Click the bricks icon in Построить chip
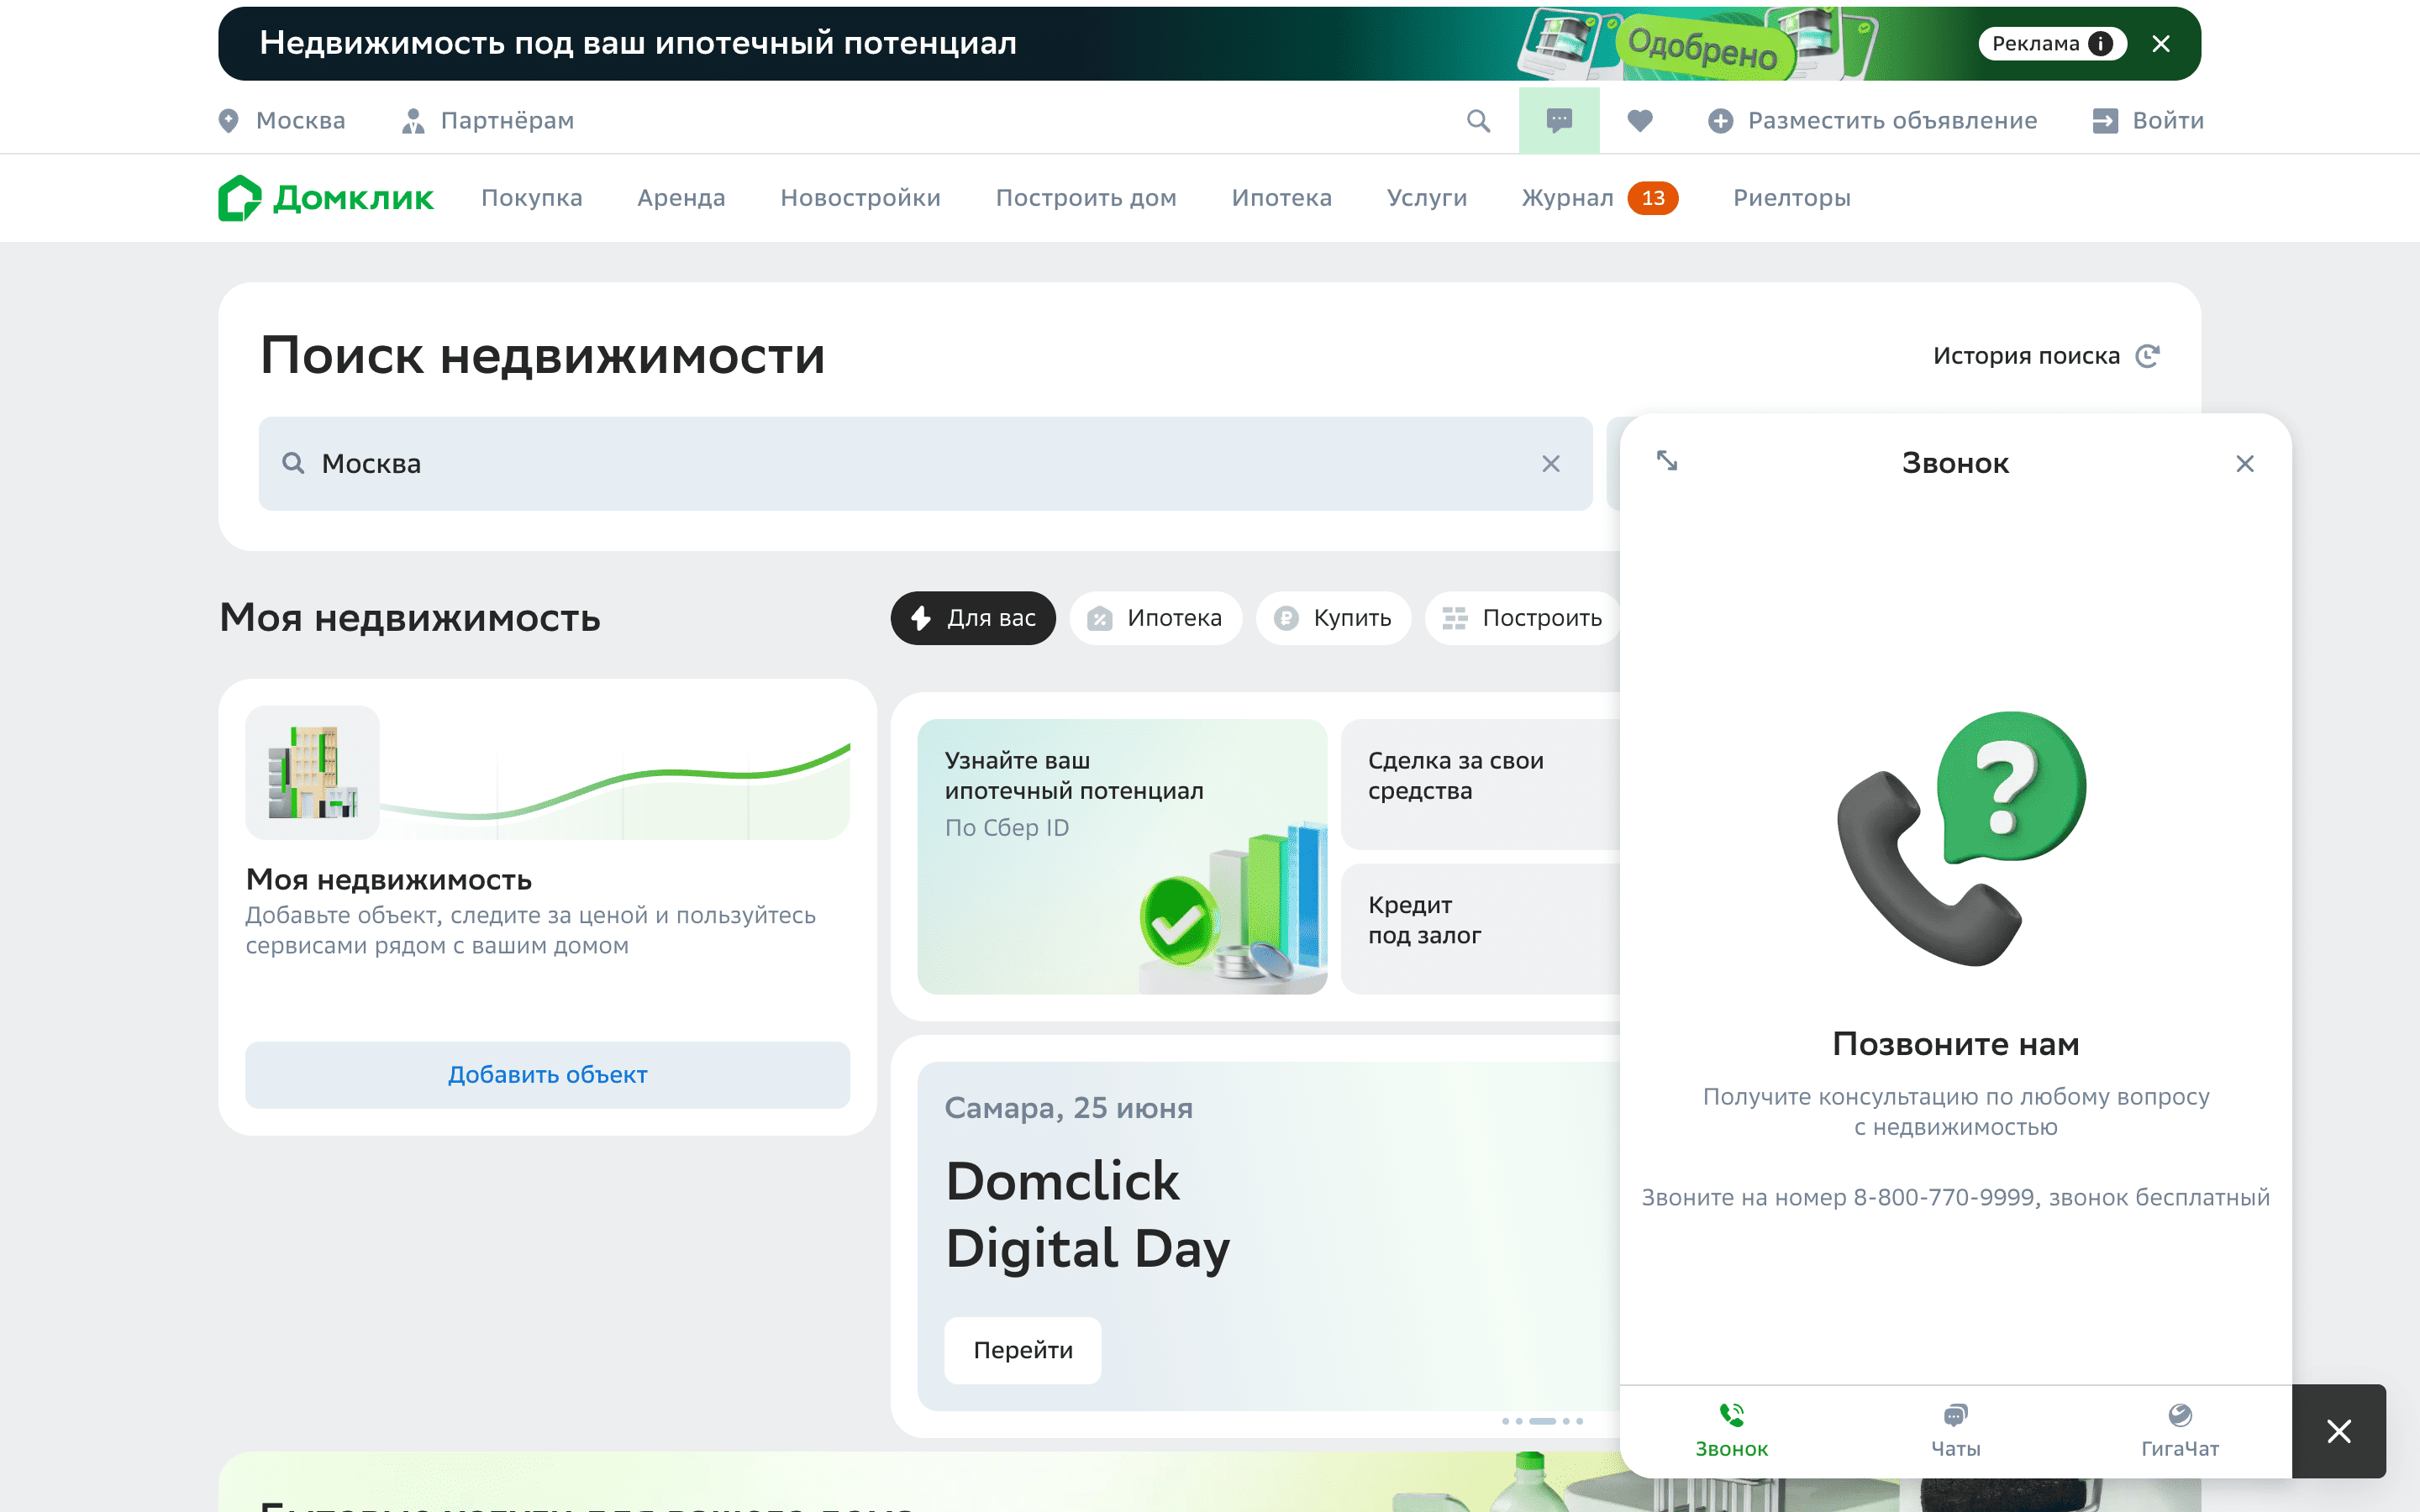This screenshot has height=1512, width=2420. 1455,618
